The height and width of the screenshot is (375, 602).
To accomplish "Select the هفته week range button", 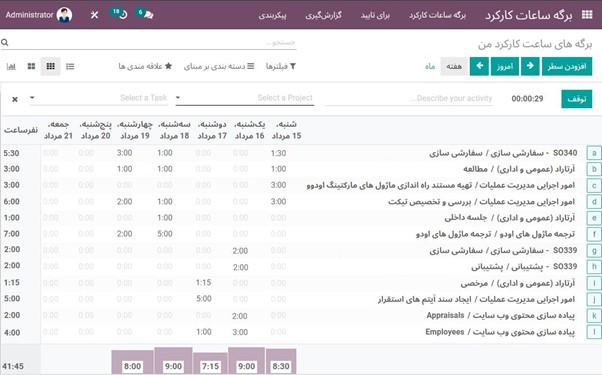I will [x=454, y=66].
